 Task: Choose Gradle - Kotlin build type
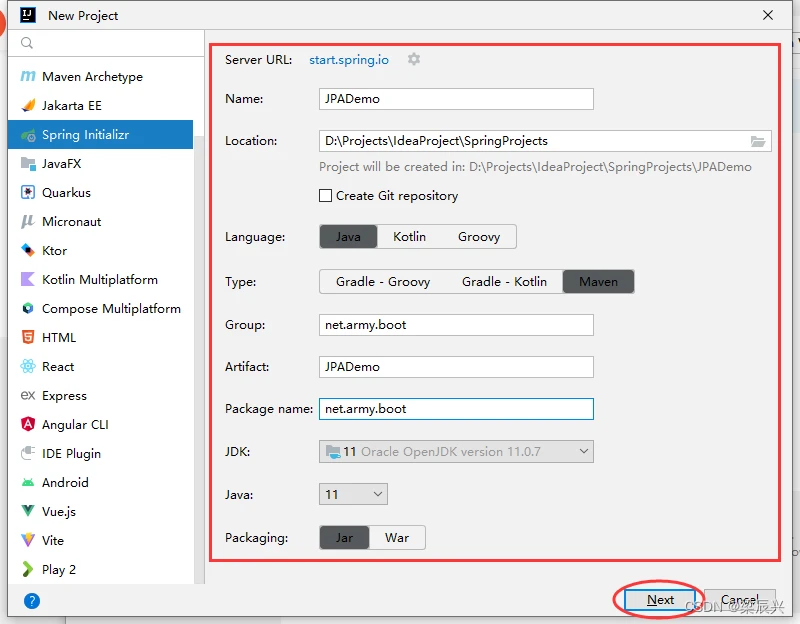pyautogui.click(x=505, y=282)
